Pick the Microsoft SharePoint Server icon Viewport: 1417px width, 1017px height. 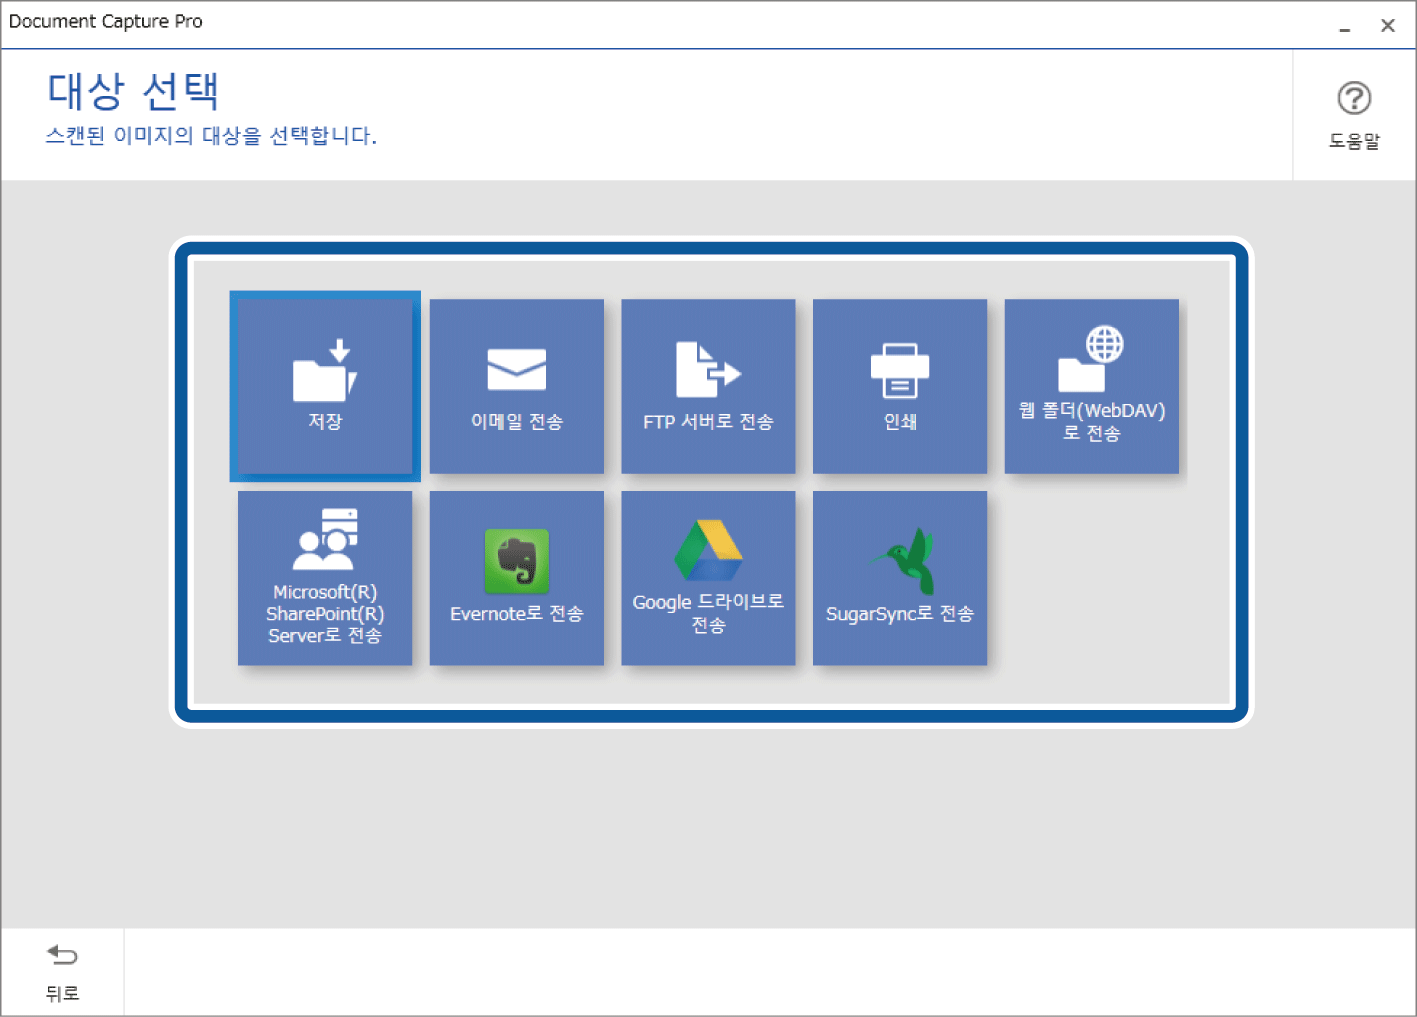tap(325, 540)
